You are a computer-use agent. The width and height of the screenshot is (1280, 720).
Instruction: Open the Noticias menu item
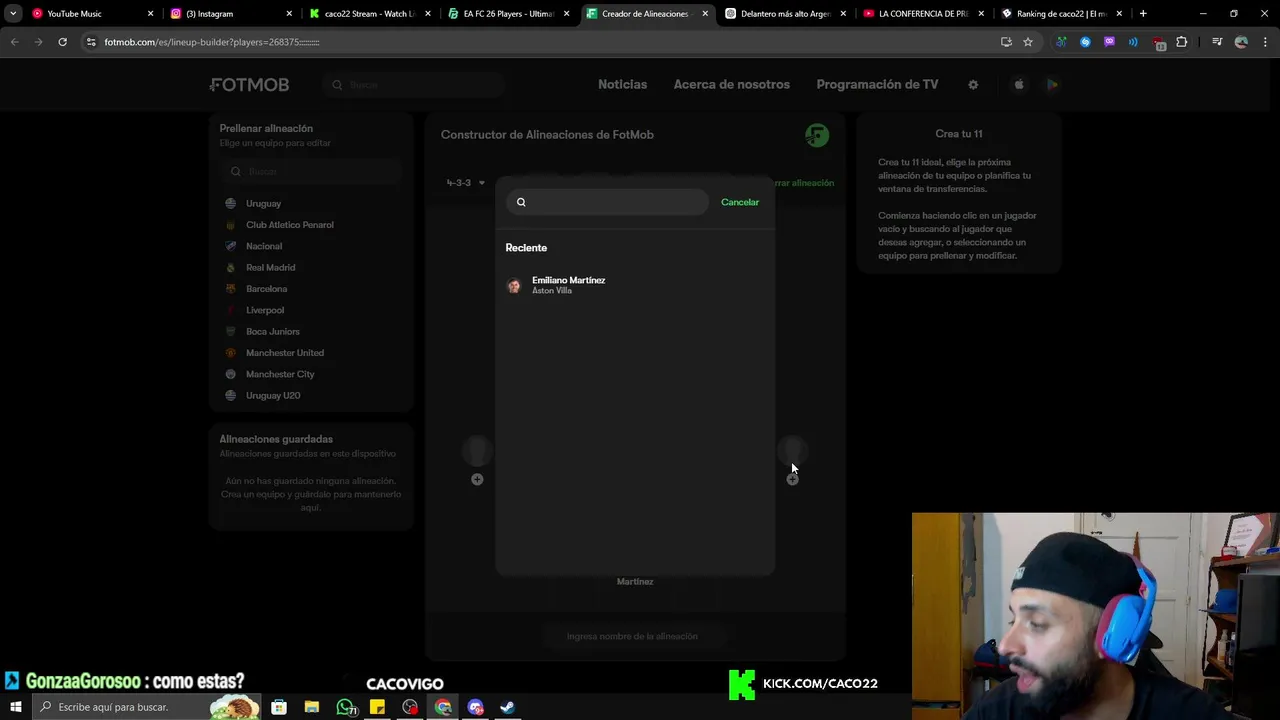pos(622,85)
